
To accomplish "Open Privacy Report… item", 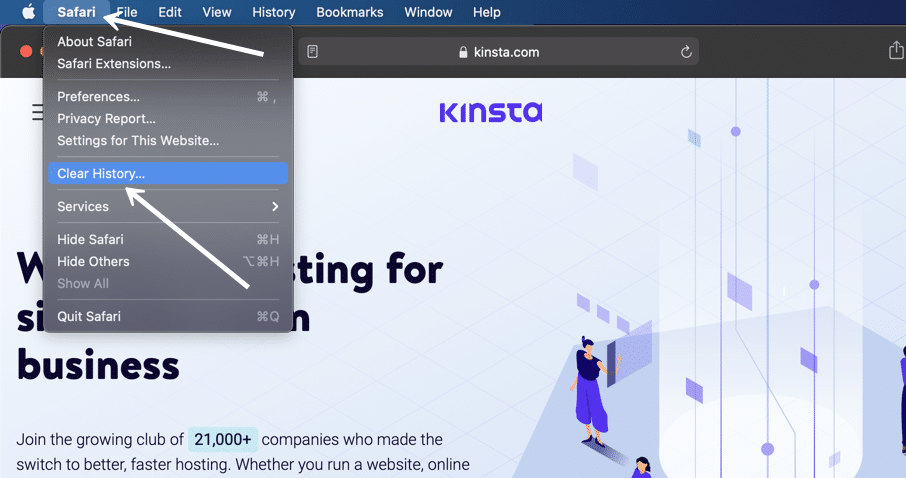I will (x=106, y=119).
